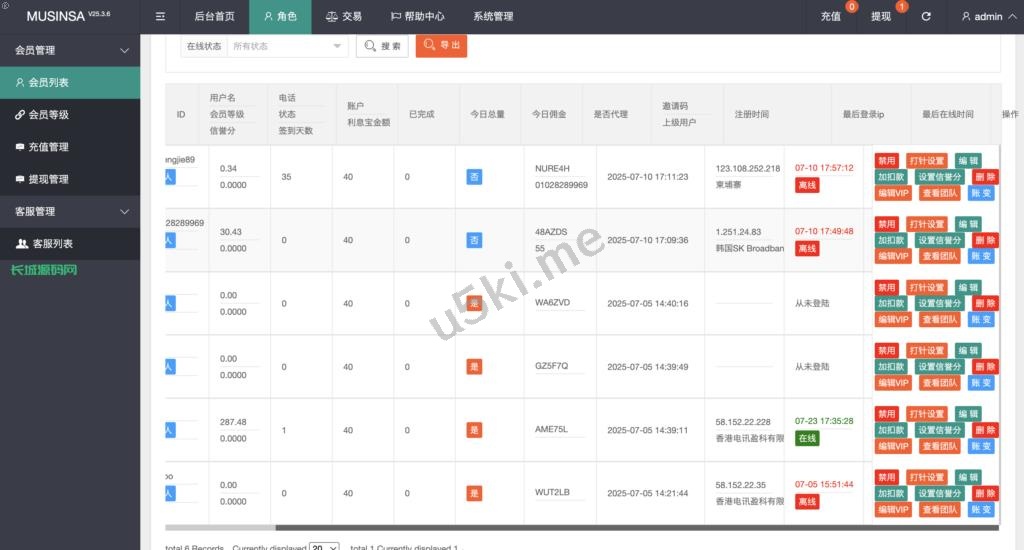The image size is (1024, 550).
Task: Click 禁用 for the first member row
Action: point(886,161)
